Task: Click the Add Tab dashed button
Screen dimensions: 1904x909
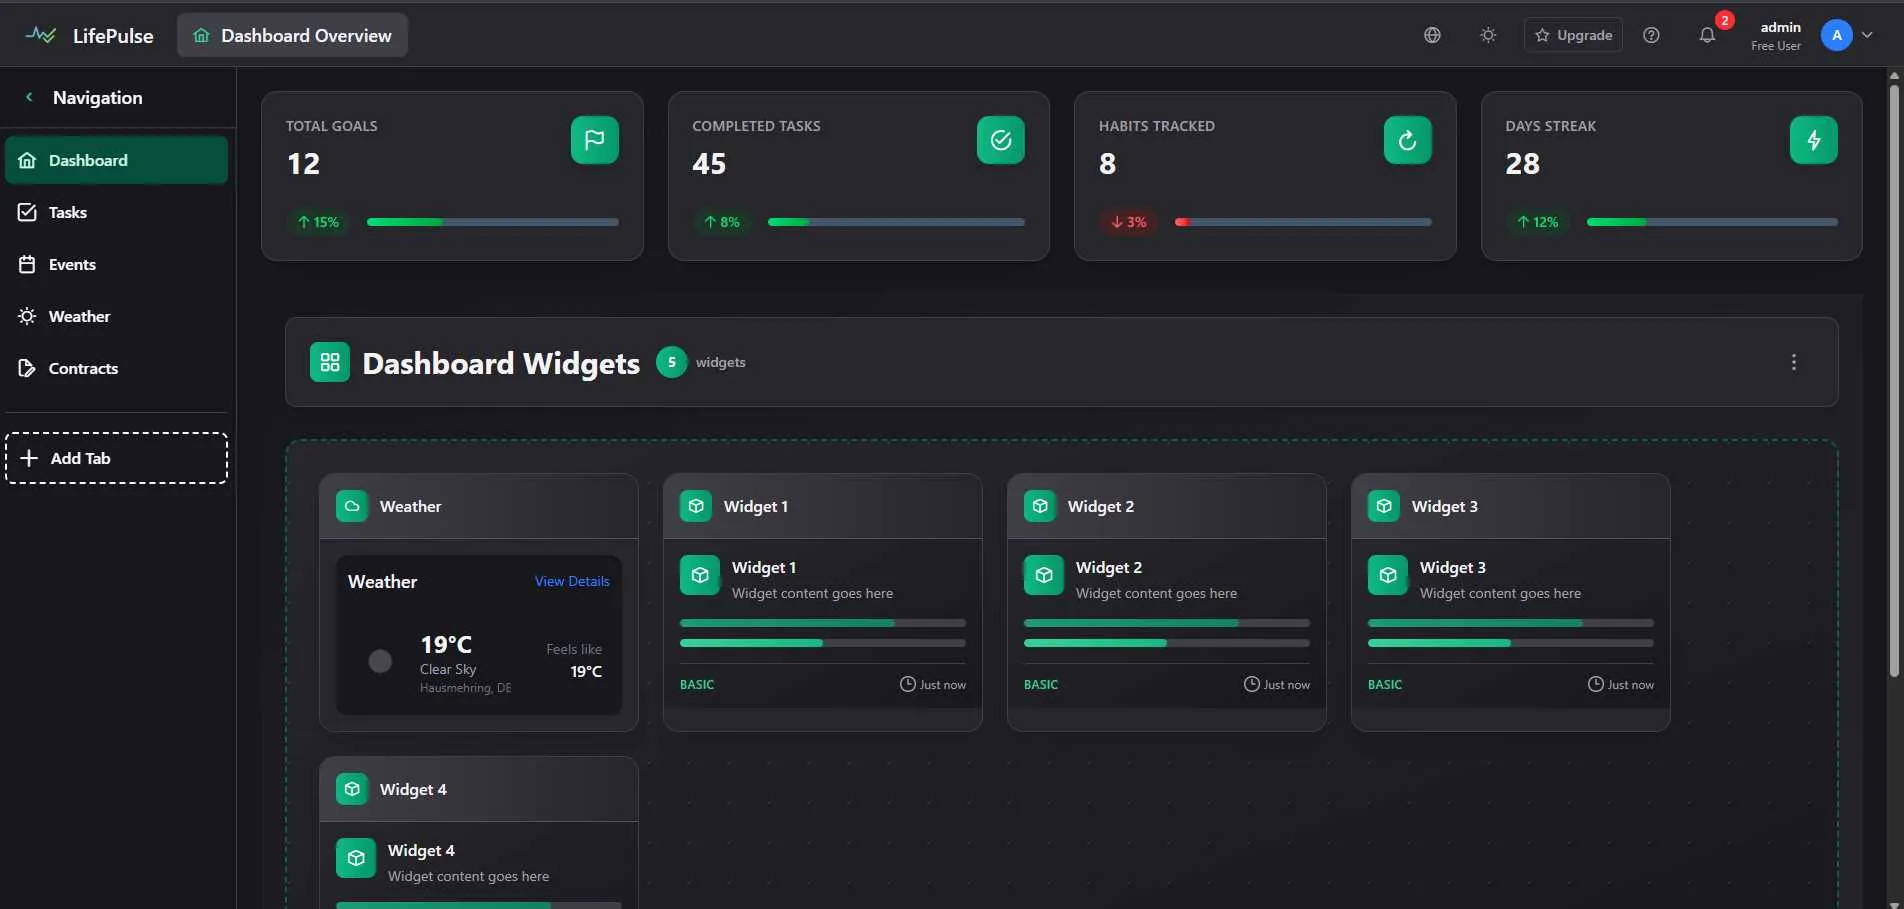Action: coord(116,458)
